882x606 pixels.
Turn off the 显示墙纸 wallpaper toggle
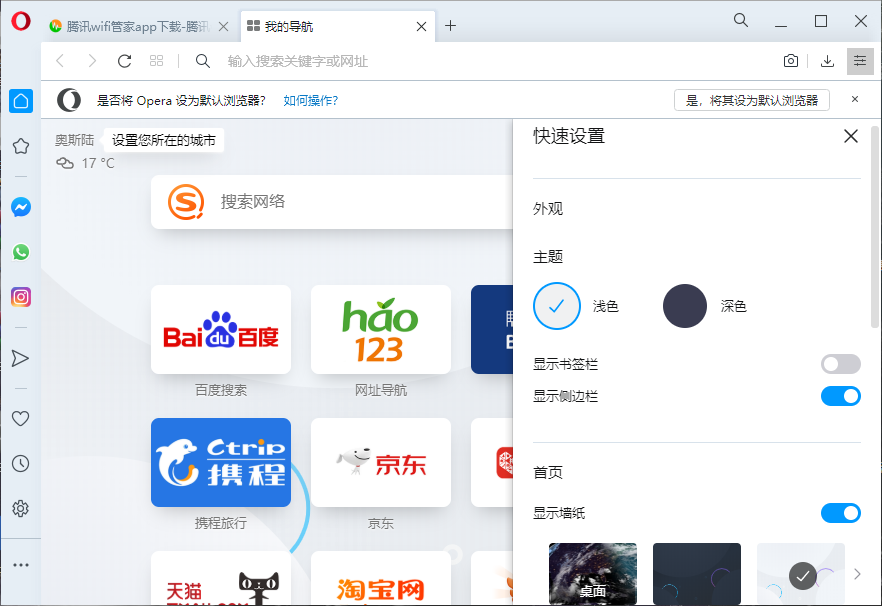pyautogui.click(x=841, y=513)
